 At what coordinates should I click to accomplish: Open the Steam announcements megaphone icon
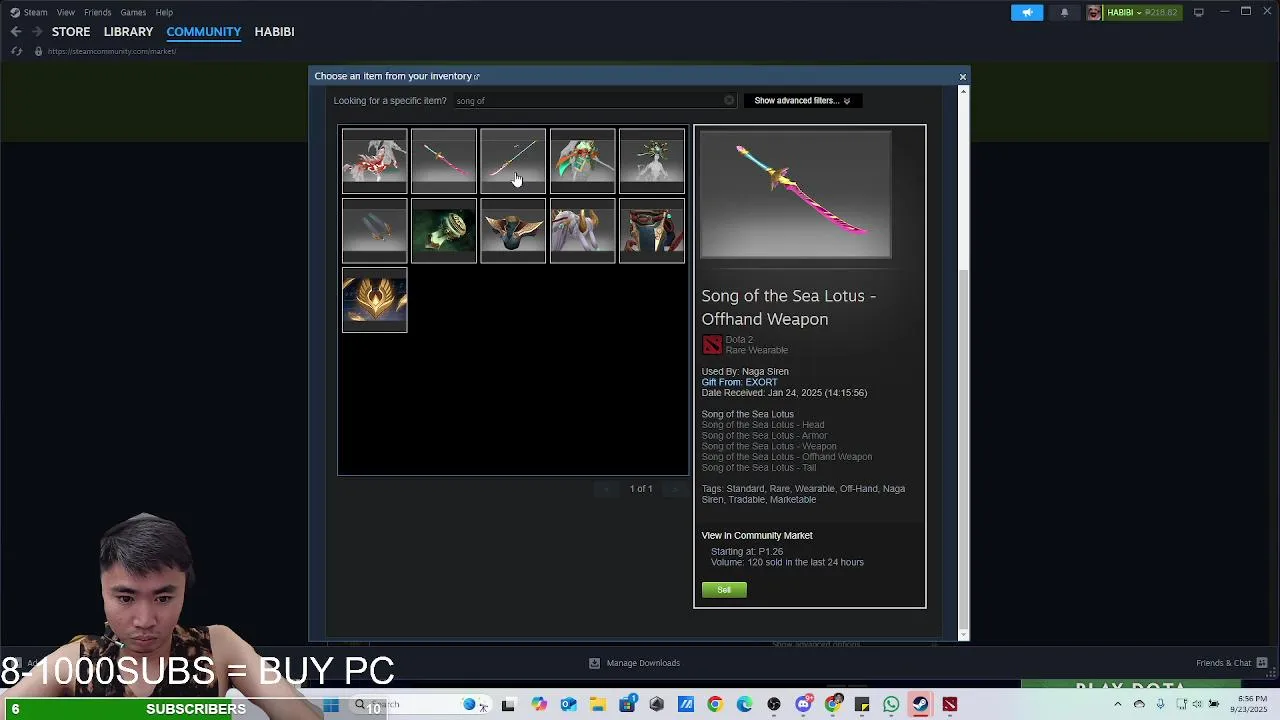point(1027,12)
